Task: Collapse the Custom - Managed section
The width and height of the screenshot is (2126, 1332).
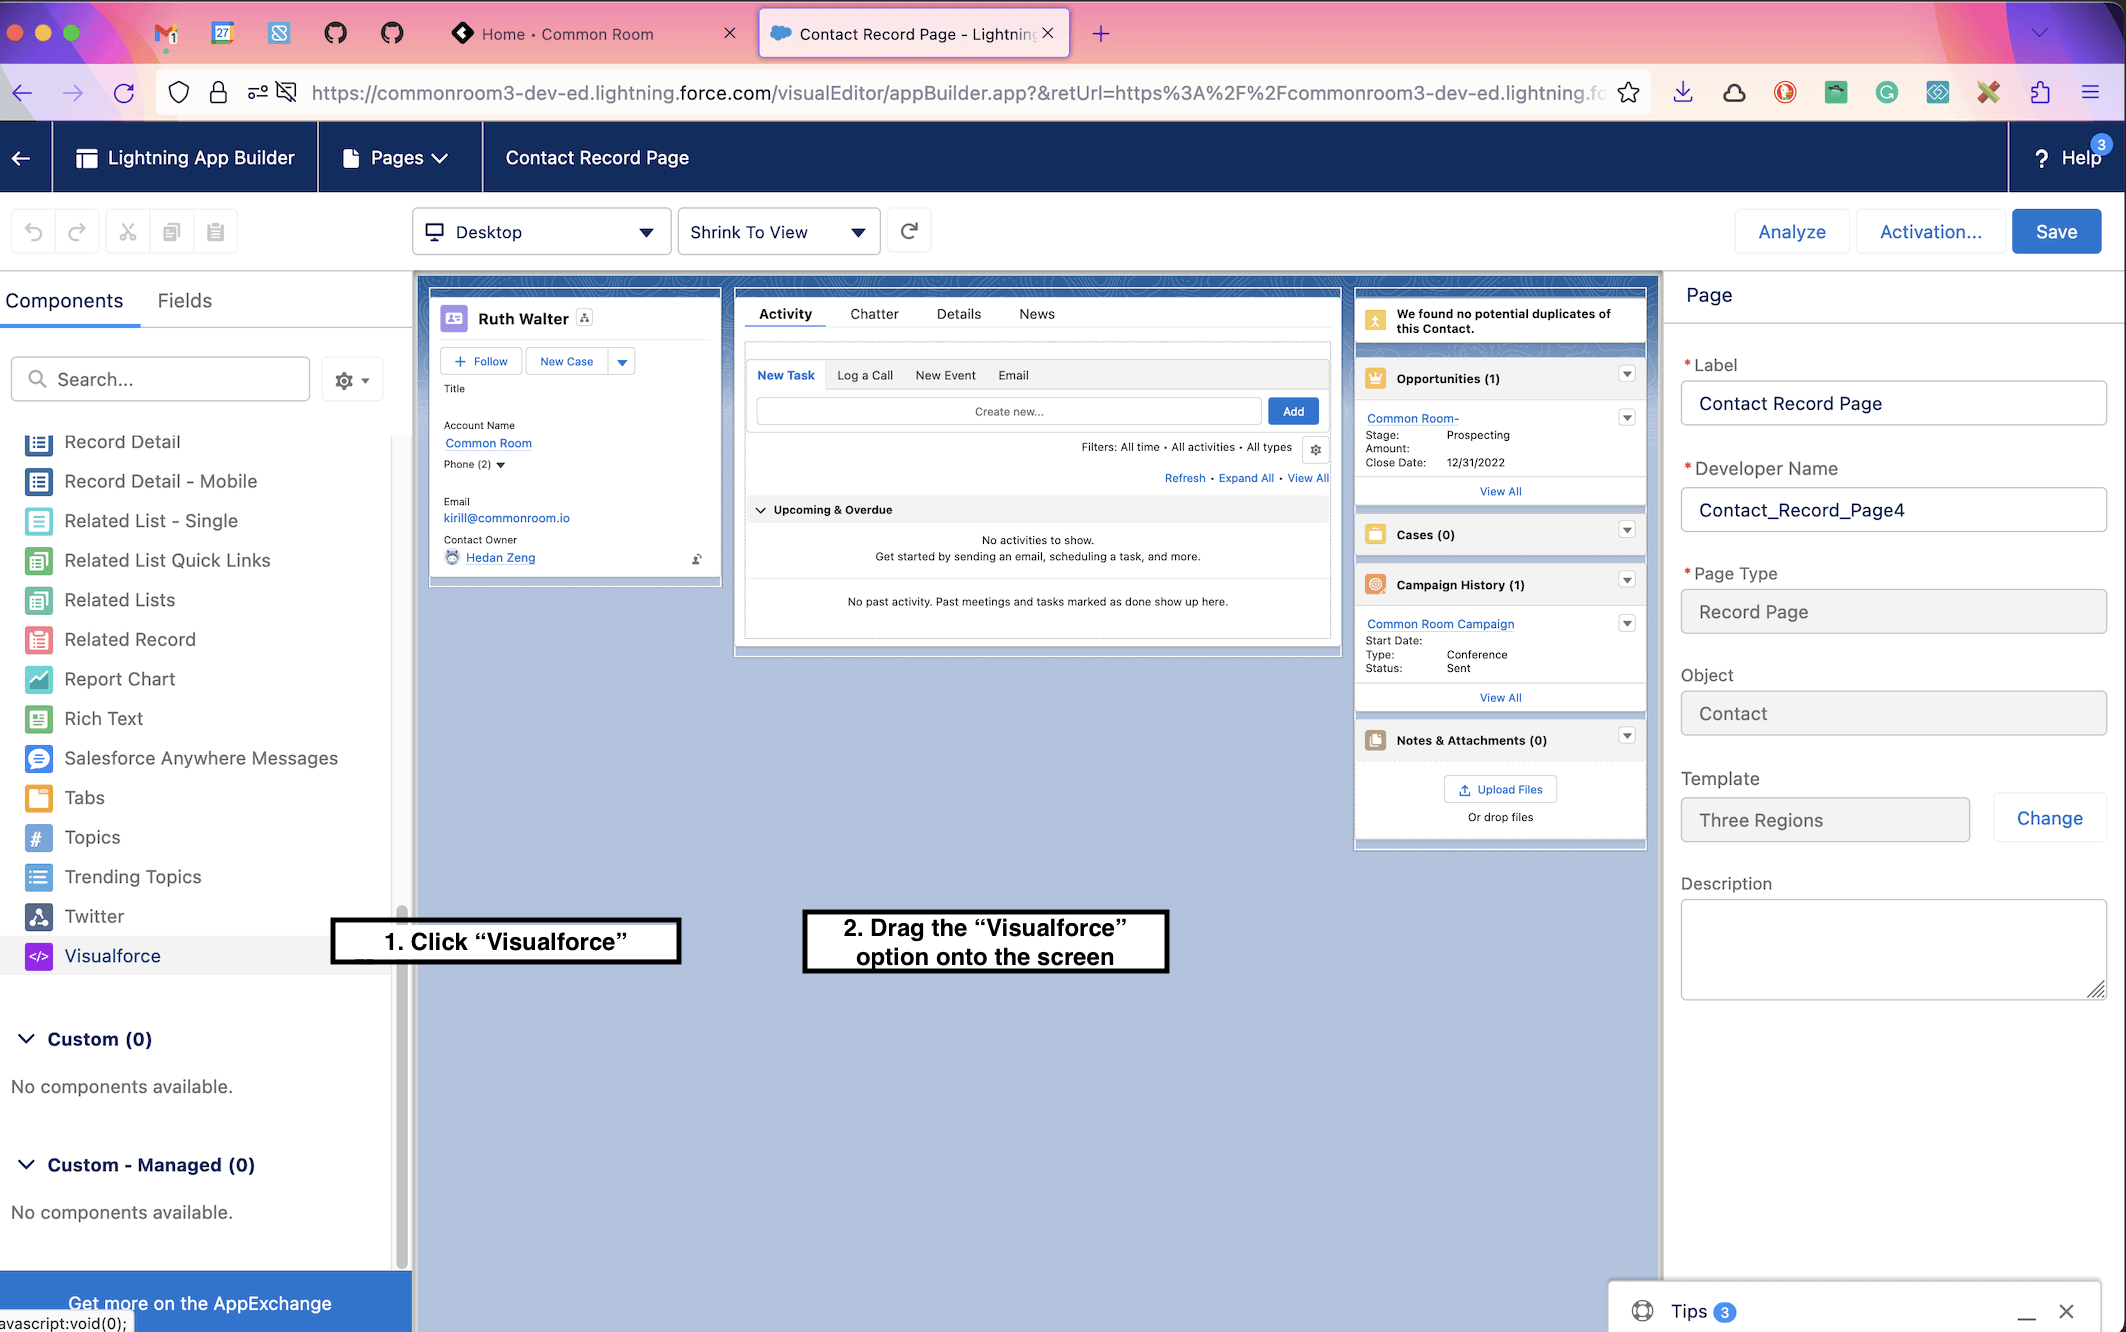Action: (x=27, y=1165)
